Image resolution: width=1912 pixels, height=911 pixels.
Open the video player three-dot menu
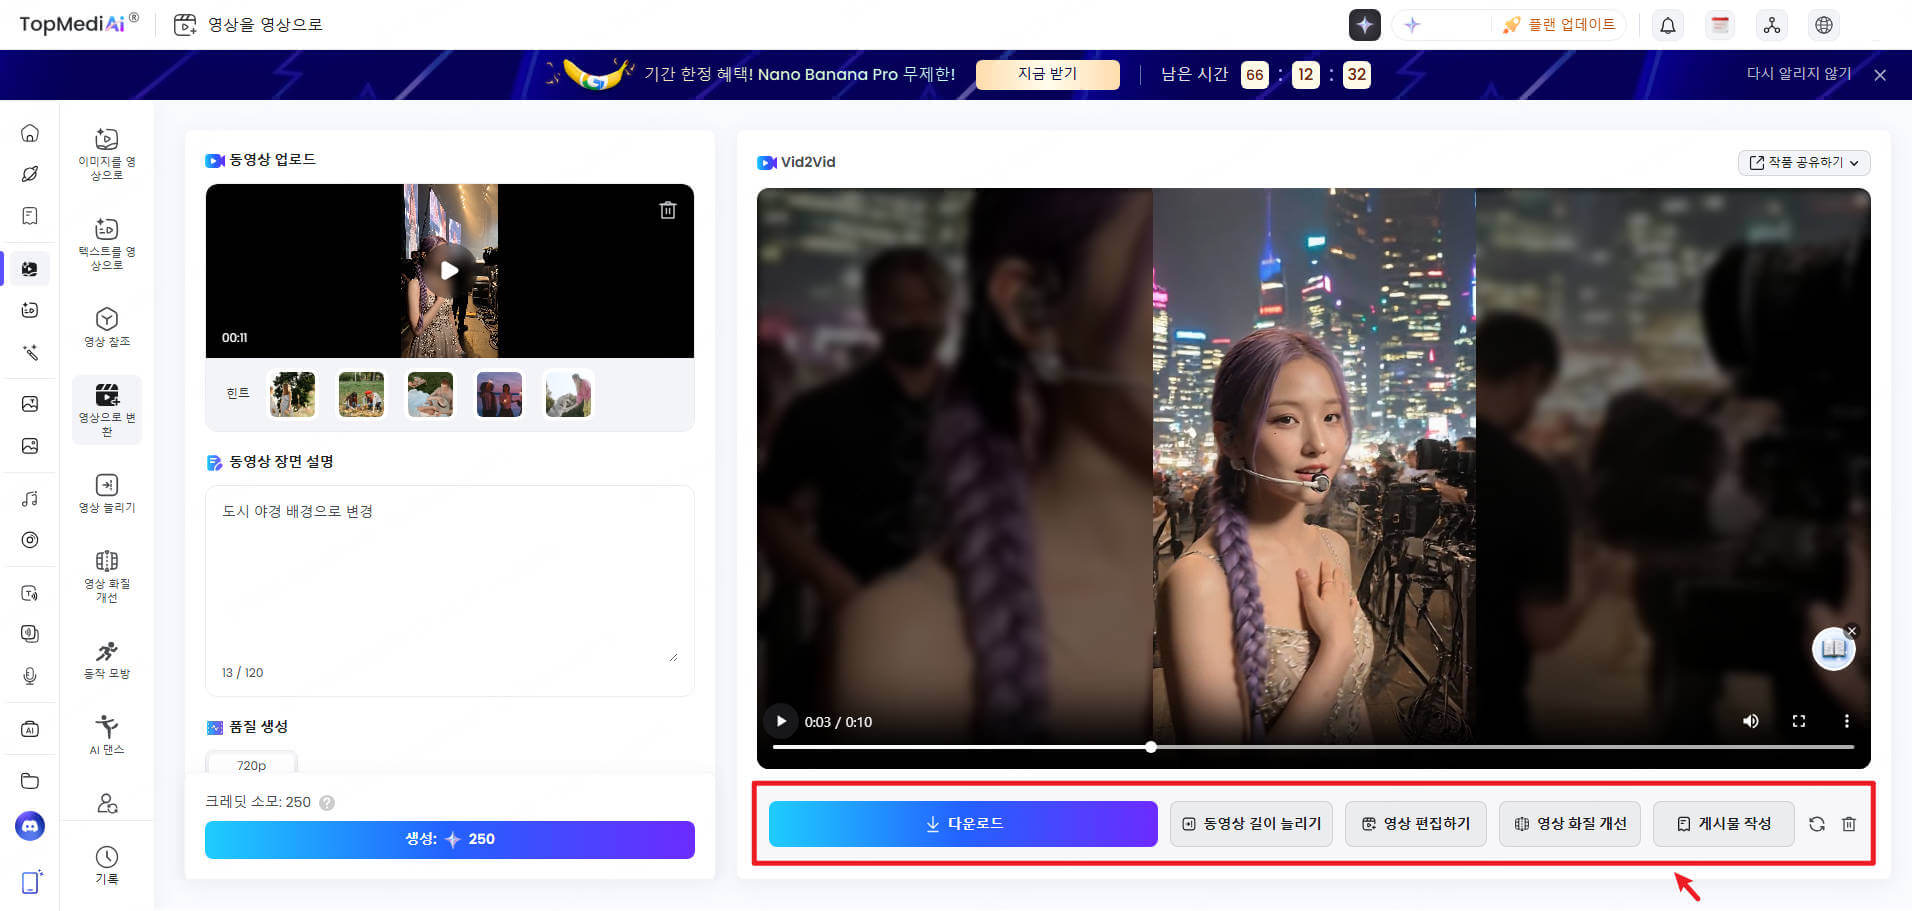(x=1846, y=721)
